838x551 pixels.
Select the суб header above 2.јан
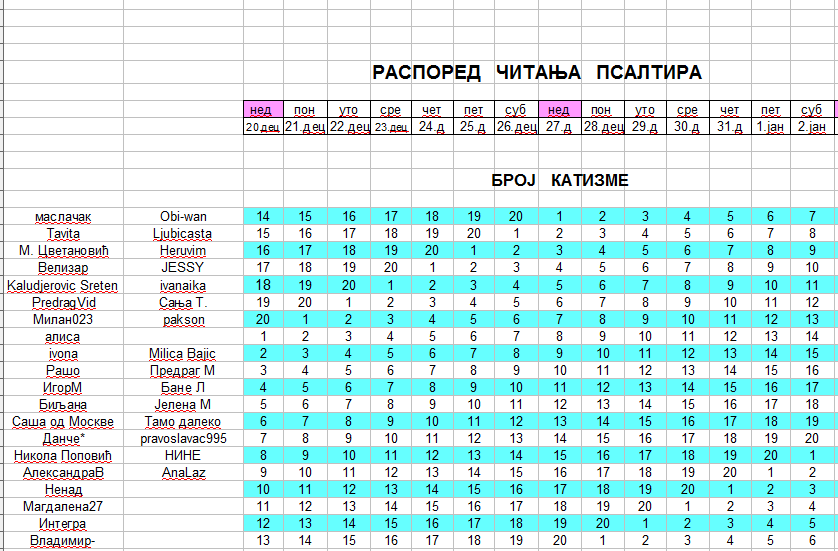pos(812,110)
